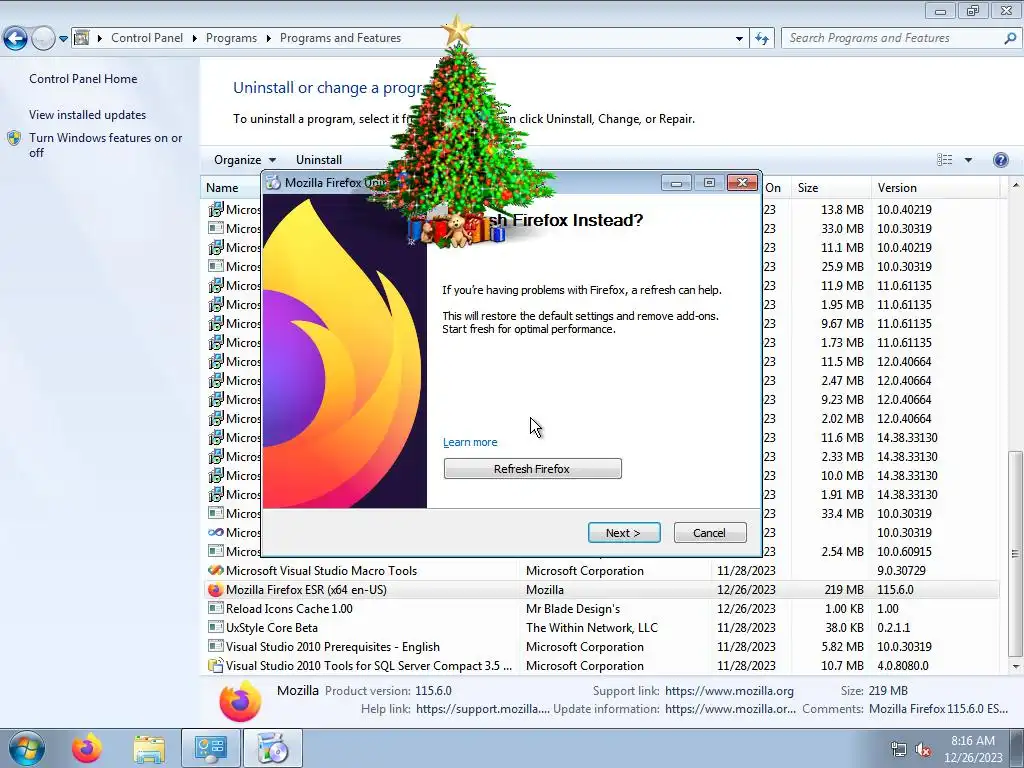
Task: Switch to Control Panel taskbar button
Action: point(211,748)
